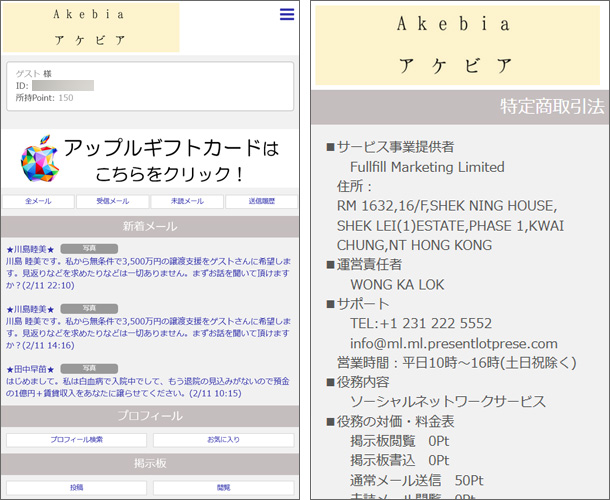Click the Akebia logo on left page
610x500 pixels.
92,28
